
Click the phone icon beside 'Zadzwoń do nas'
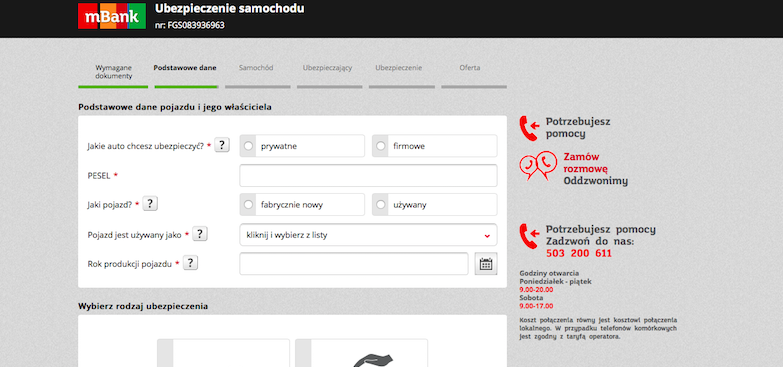coord(529,236)
